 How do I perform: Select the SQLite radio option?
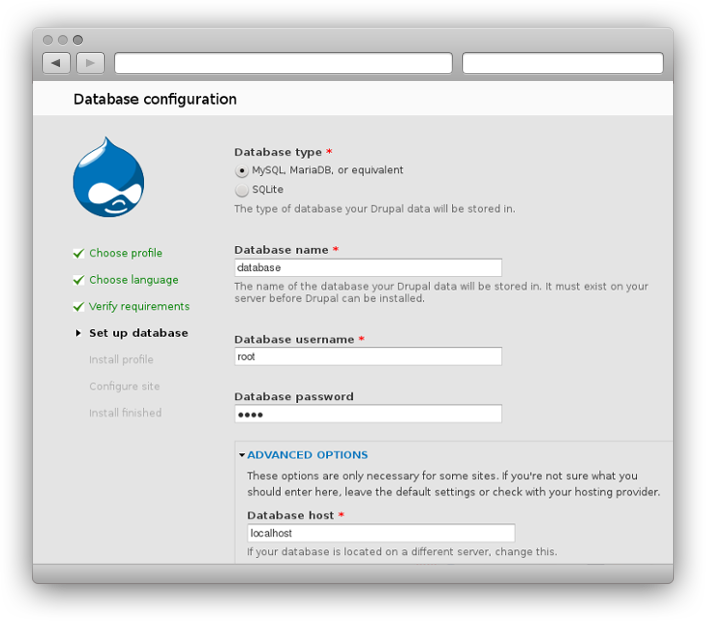(x=242, y=190)
